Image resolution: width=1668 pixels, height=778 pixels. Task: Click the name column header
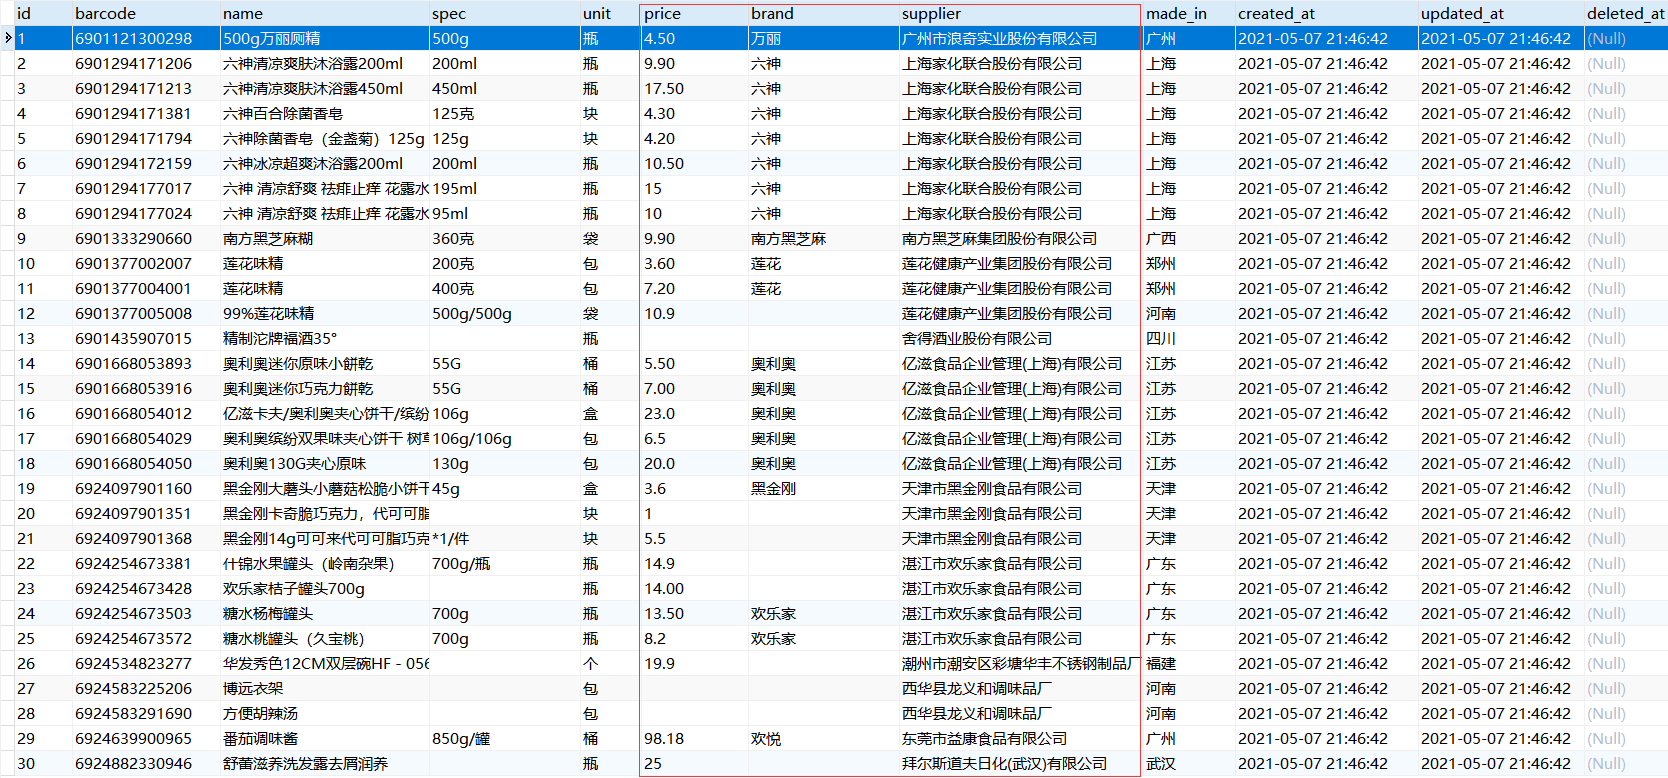tap(325, 13)
